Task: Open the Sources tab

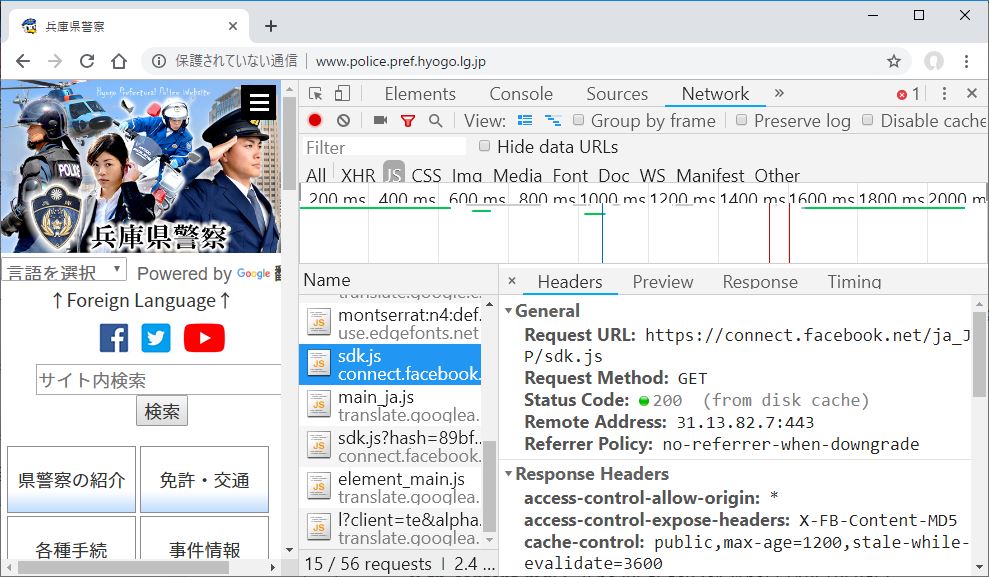Action: pos(617,94)
